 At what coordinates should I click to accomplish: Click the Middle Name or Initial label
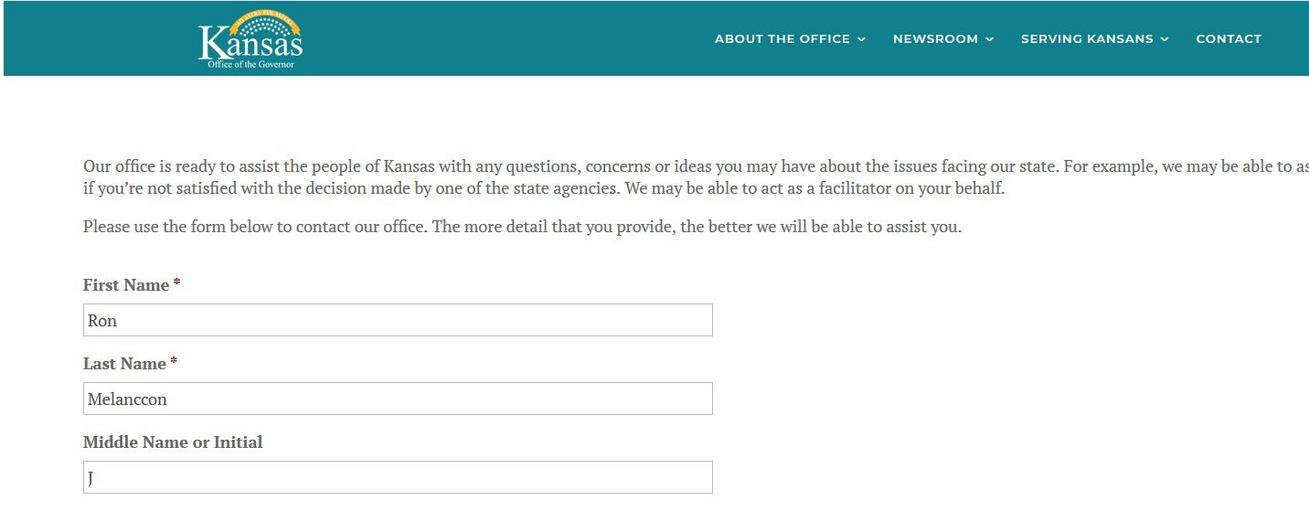point(173,442)
